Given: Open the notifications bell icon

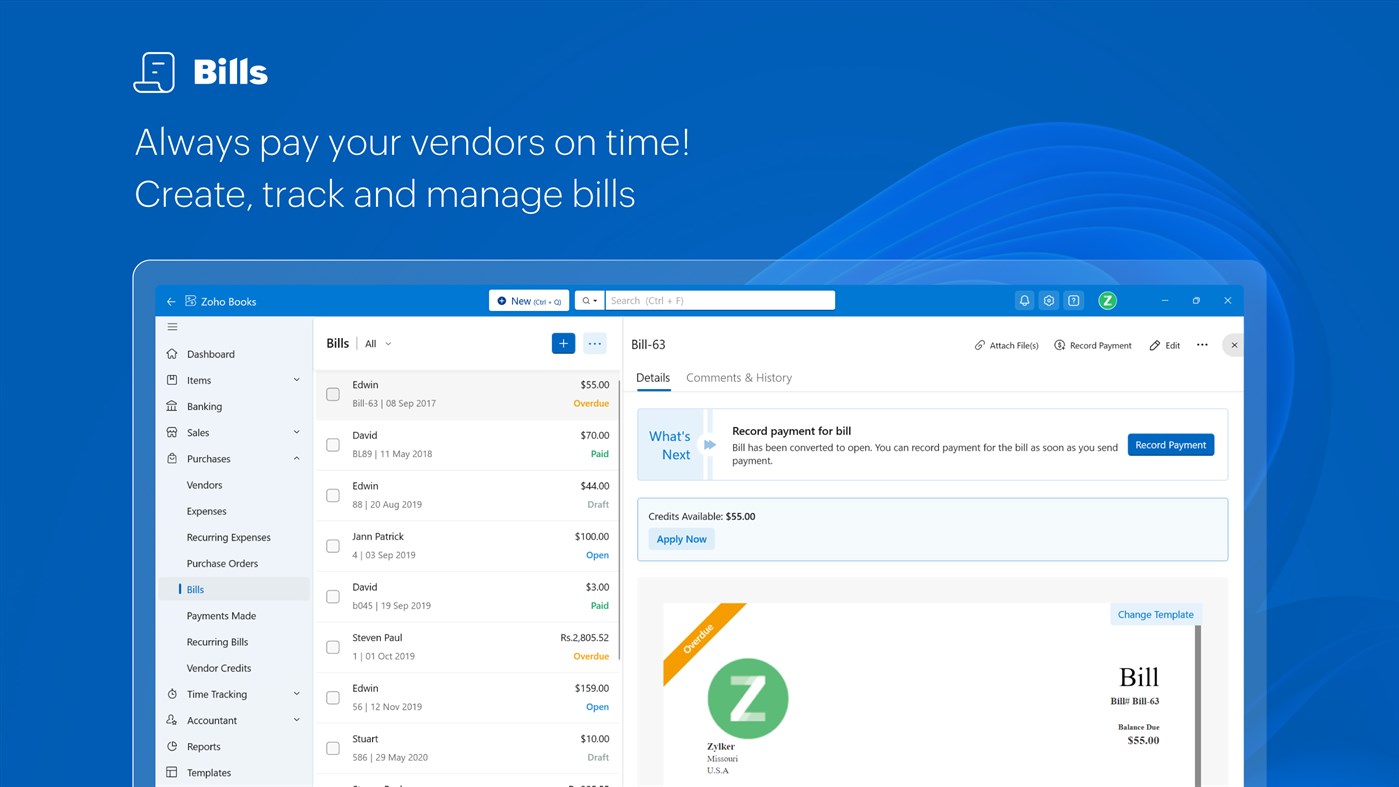Looking at the screenshot, I should click(1023, 300).
